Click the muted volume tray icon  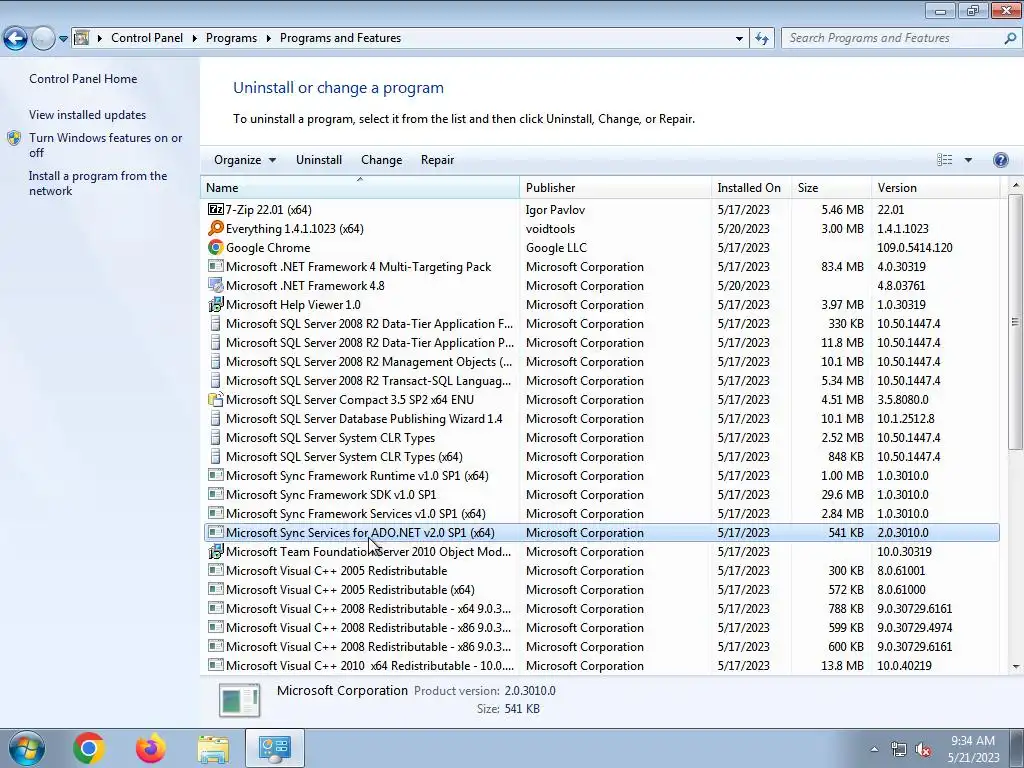923,749
